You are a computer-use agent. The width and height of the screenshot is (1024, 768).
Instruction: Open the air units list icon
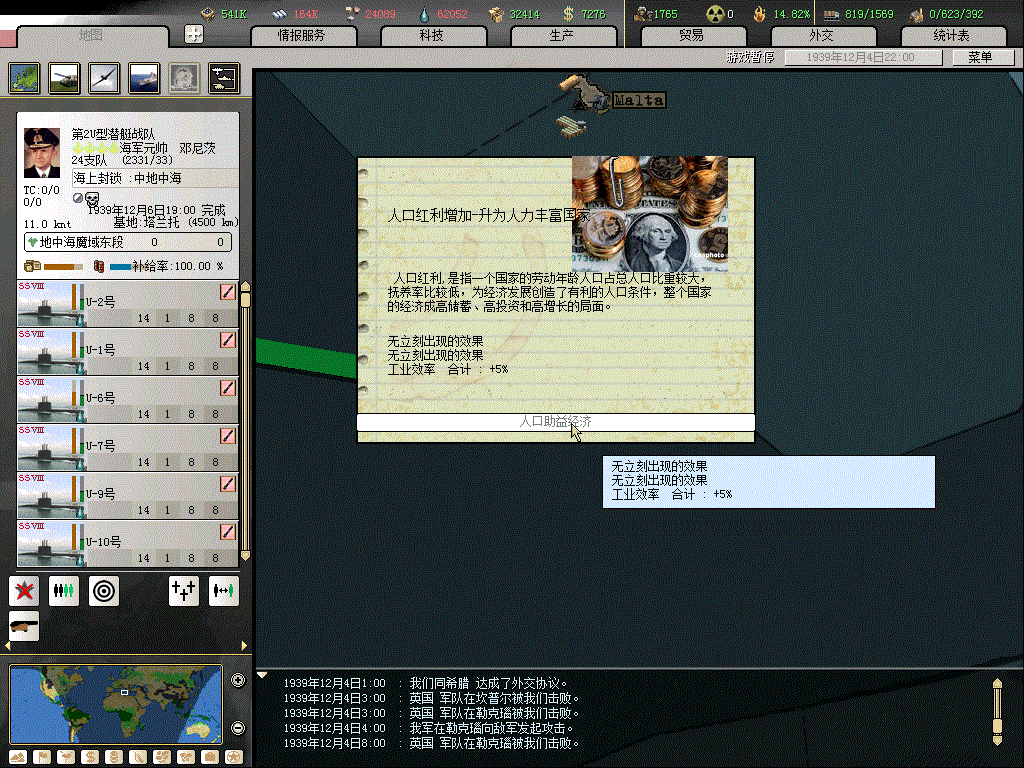[x=103, y=78]
